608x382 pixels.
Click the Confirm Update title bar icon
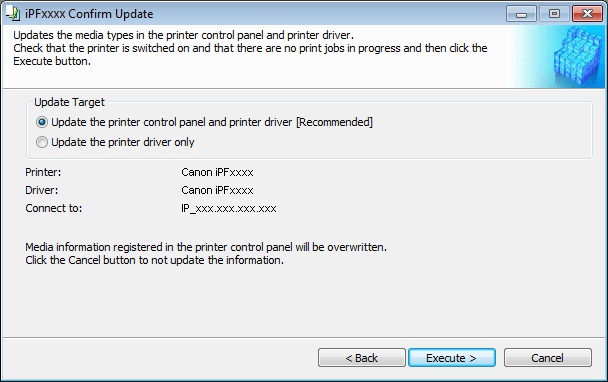pos(13,14)
